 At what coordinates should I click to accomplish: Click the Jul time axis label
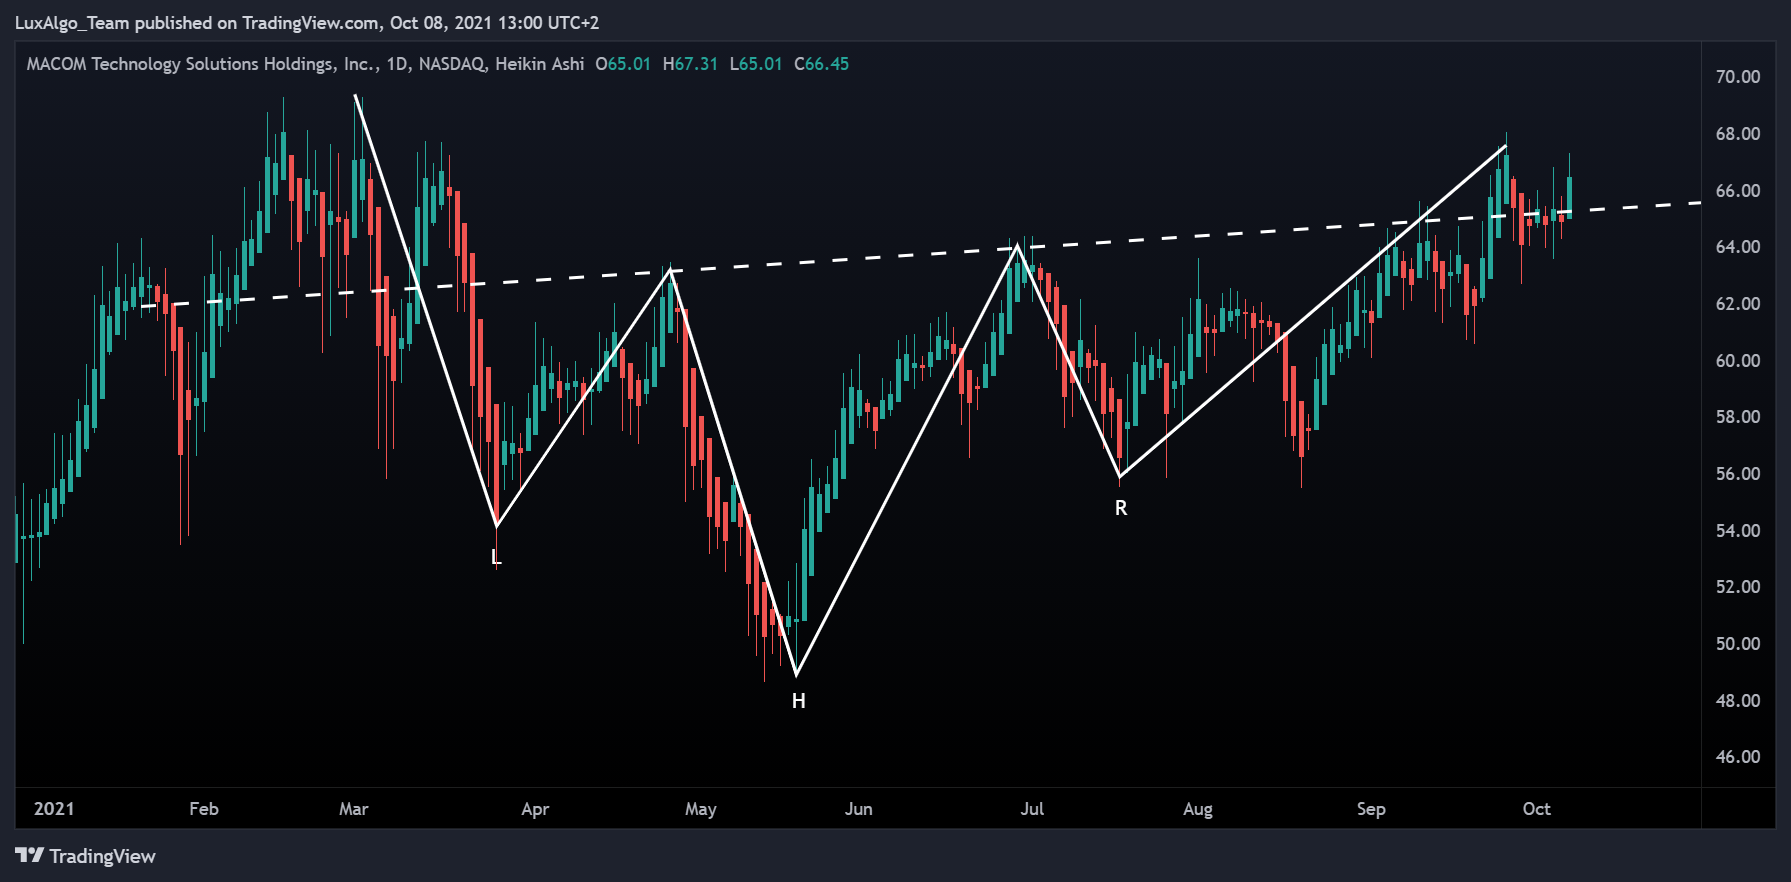(x=1032, y=809)
